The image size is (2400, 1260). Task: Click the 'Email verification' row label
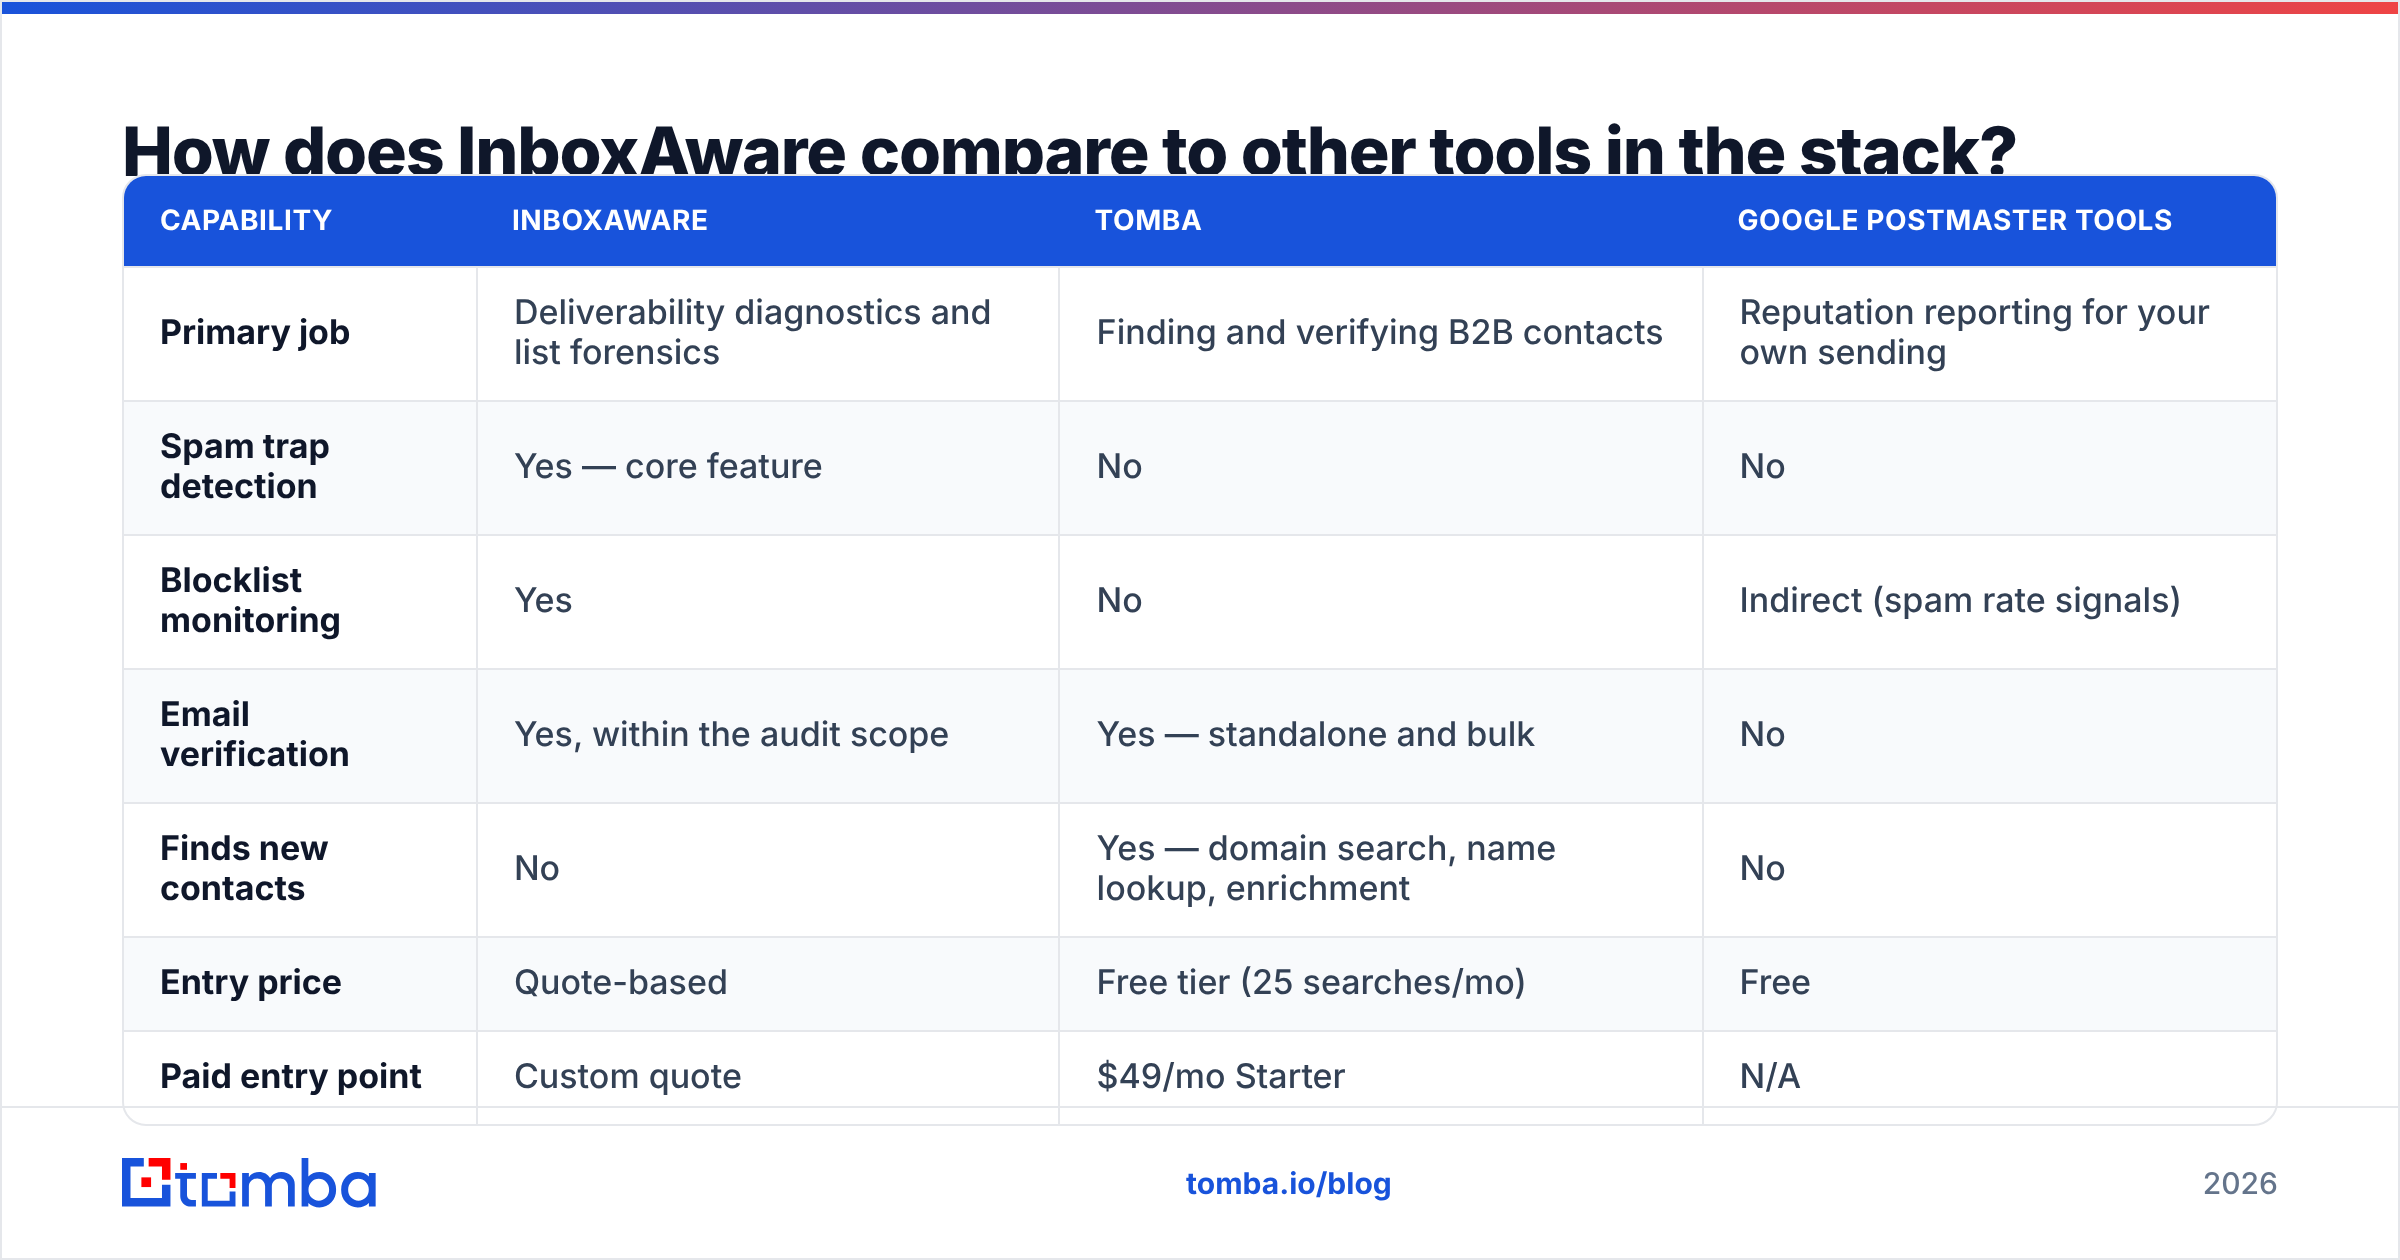click(x=255, y=734)
